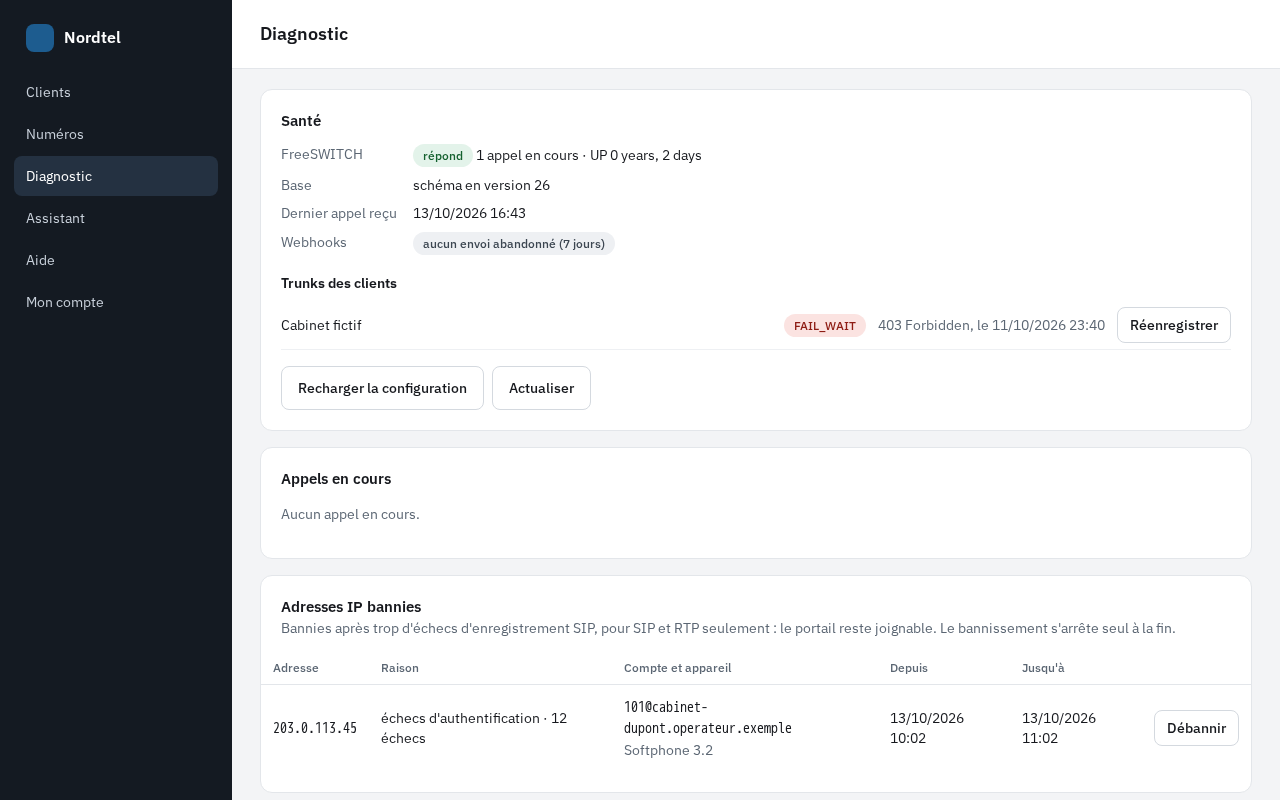The width and height of the screenshot is (1280, 800).
Task: Click '1 appel en cours · UP 0 years, 2 days'
Action: pyautogui.click(x=589, y=155)
